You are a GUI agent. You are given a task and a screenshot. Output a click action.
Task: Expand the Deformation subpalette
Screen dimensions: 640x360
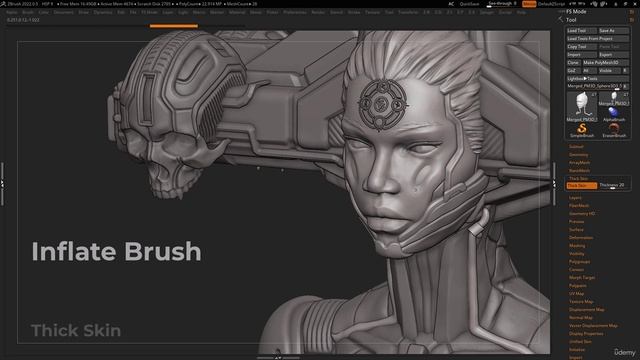pos(581,238)
